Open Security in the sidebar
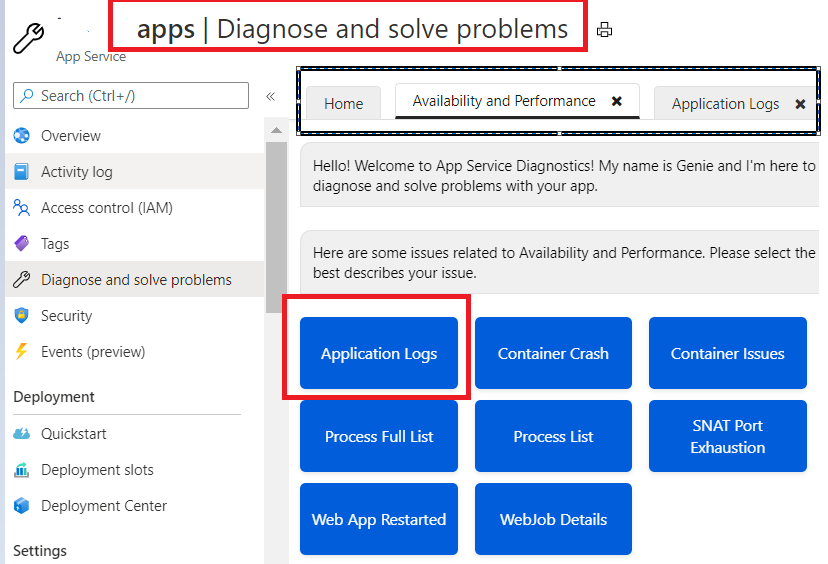The width and height of the screenshot is (828, 564). tap(135, 315)
